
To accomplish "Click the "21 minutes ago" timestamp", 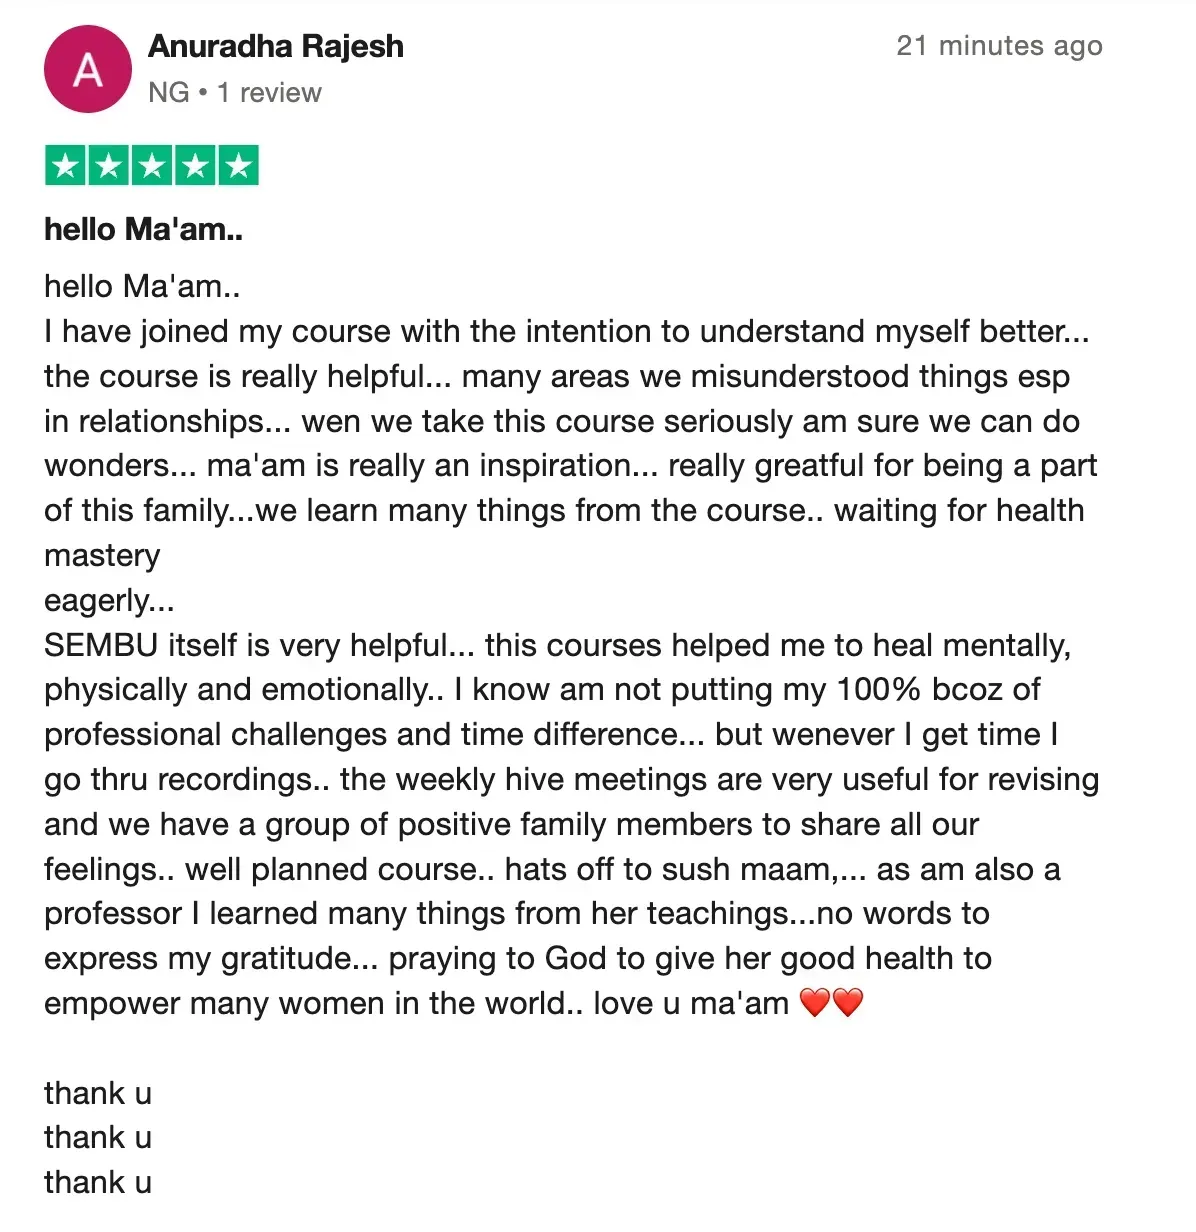I will pyautogui.click(x=999, y=46).
